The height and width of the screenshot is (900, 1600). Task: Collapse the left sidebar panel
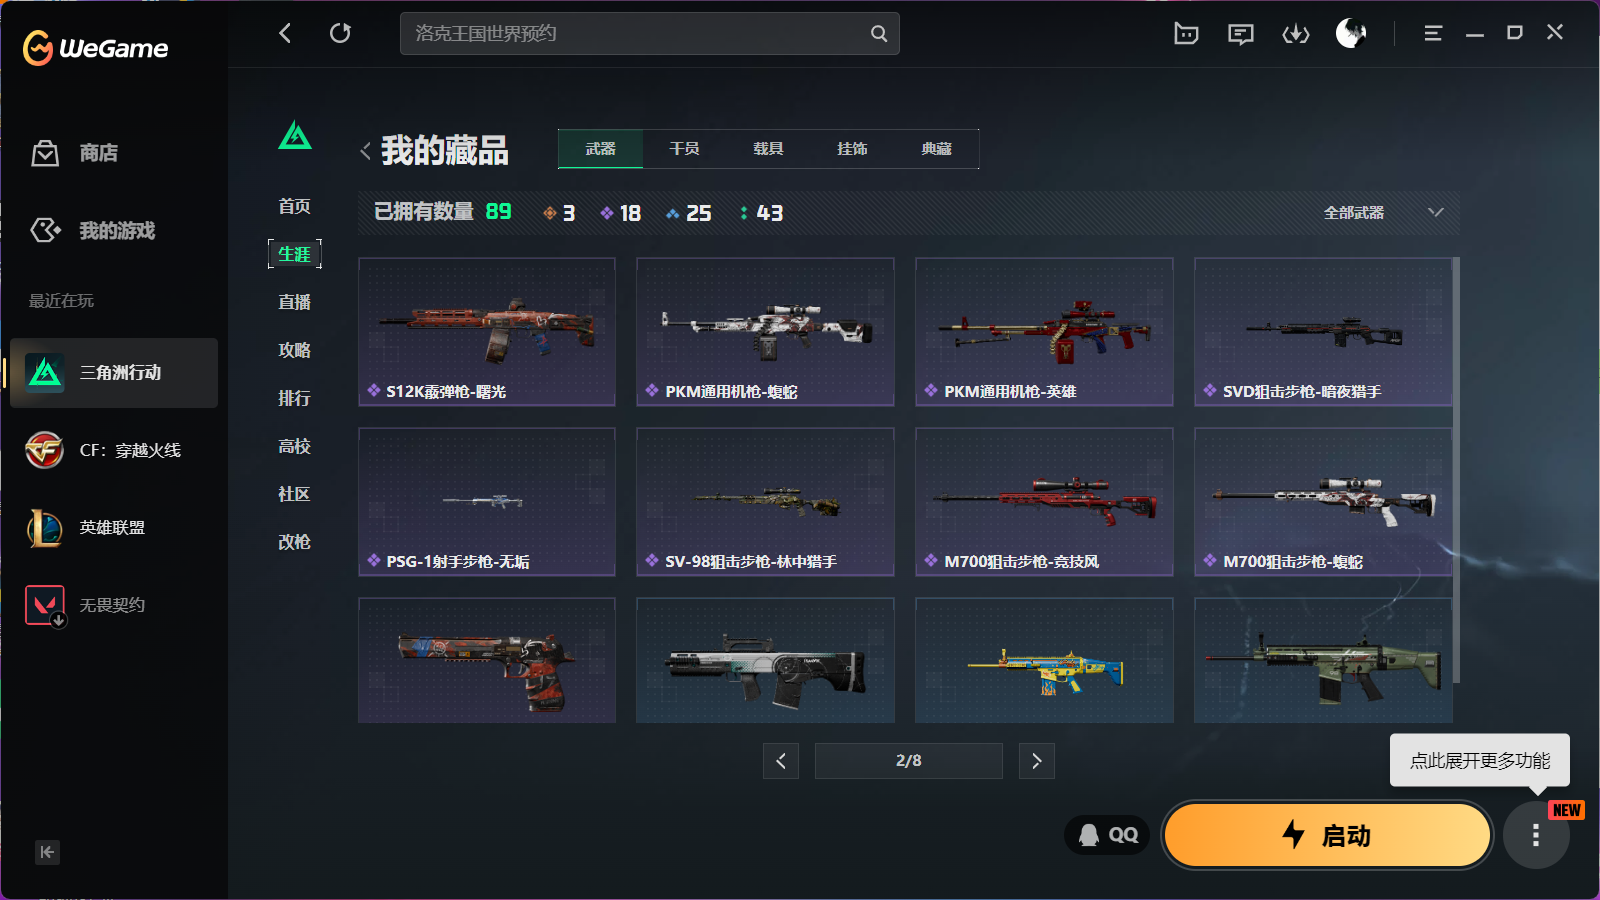point(47,852)
